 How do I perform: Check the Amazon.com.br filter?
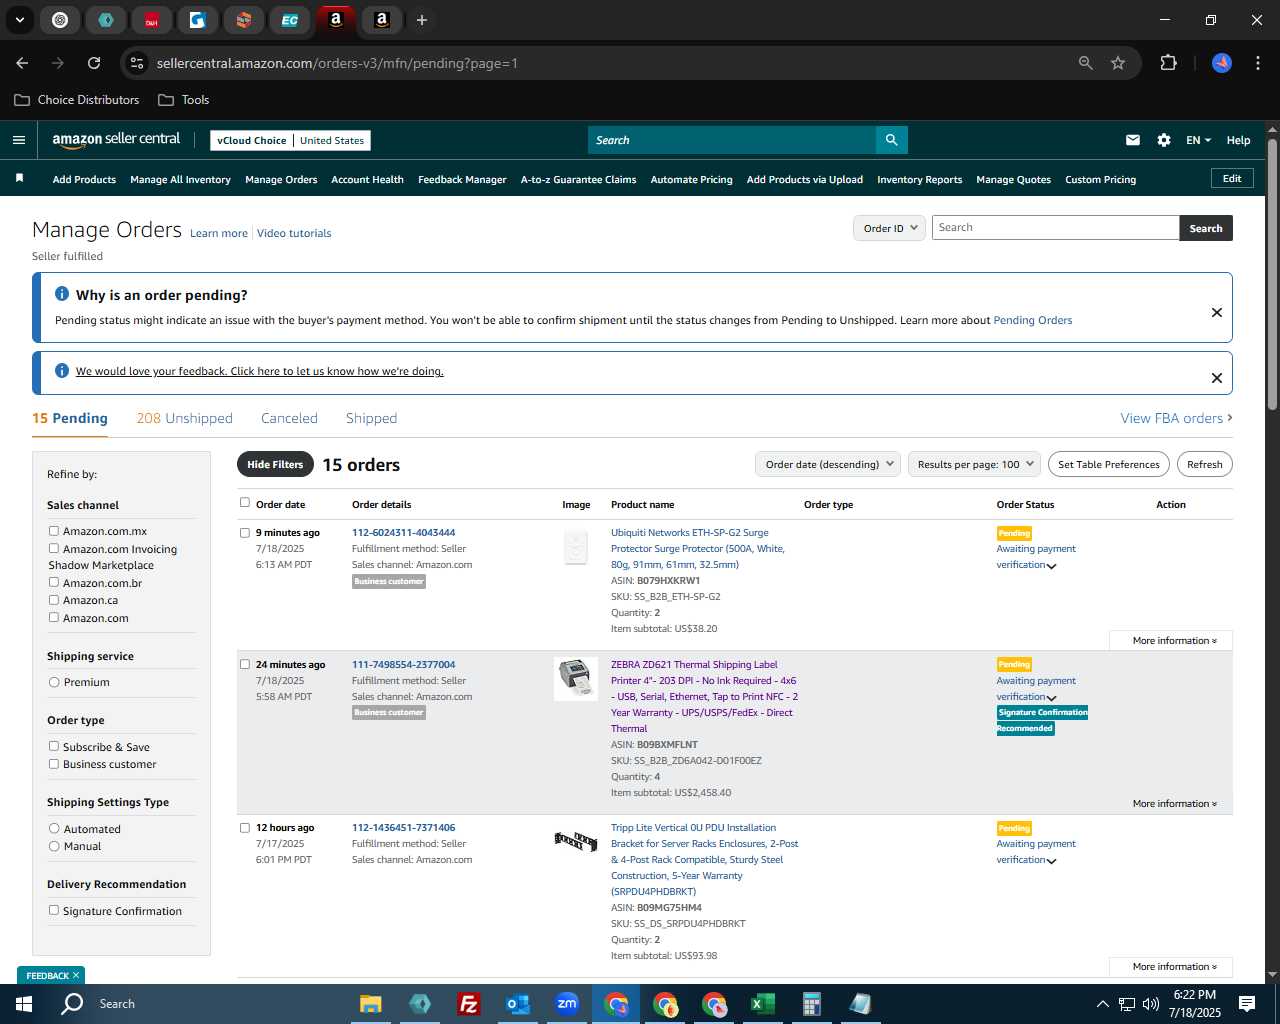click(54, 582)
